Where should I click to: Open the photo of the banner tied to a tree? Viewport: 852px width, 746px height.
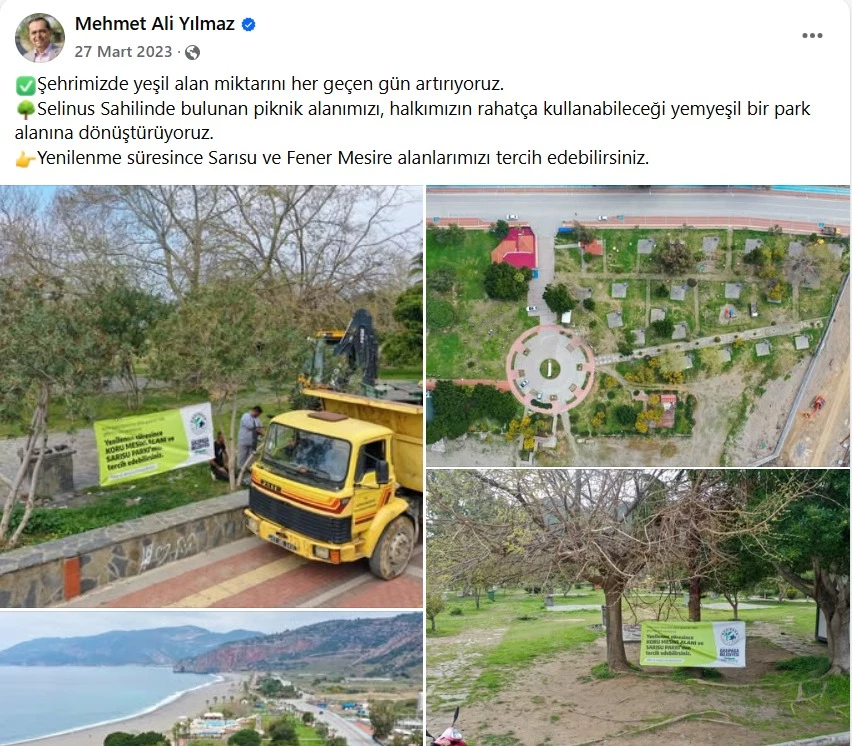point(638,608)
